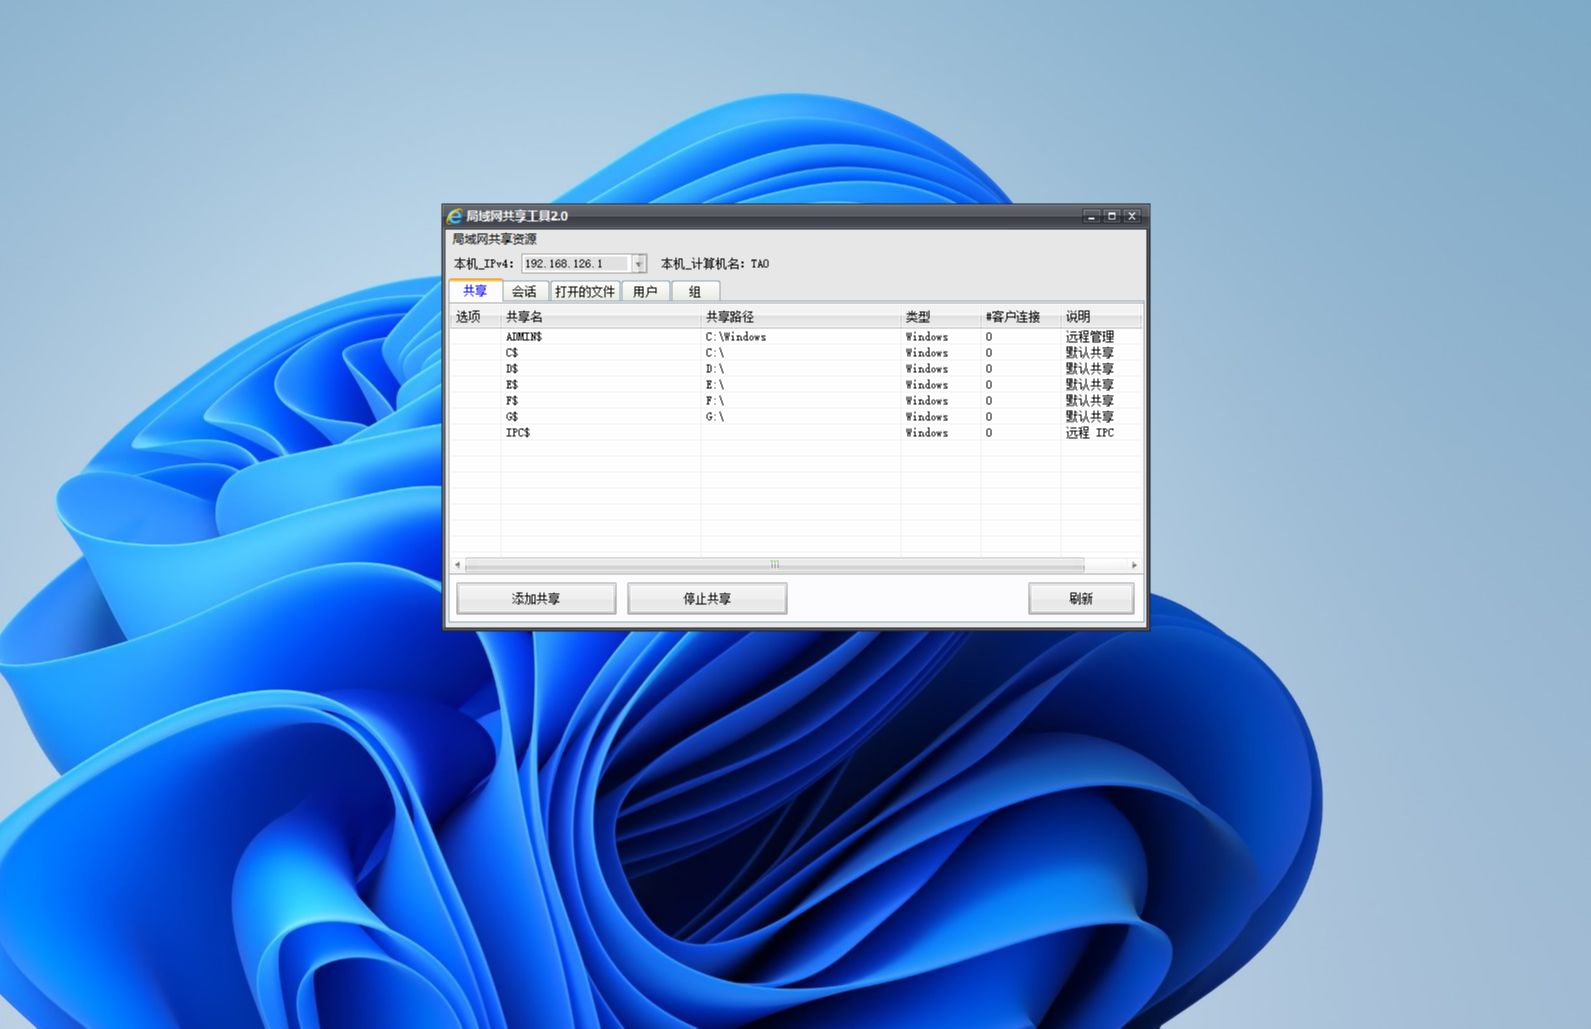This screenshot has height=1029, width=1591.
Task: Sort by the 共享名 column header
Action: 601,317
